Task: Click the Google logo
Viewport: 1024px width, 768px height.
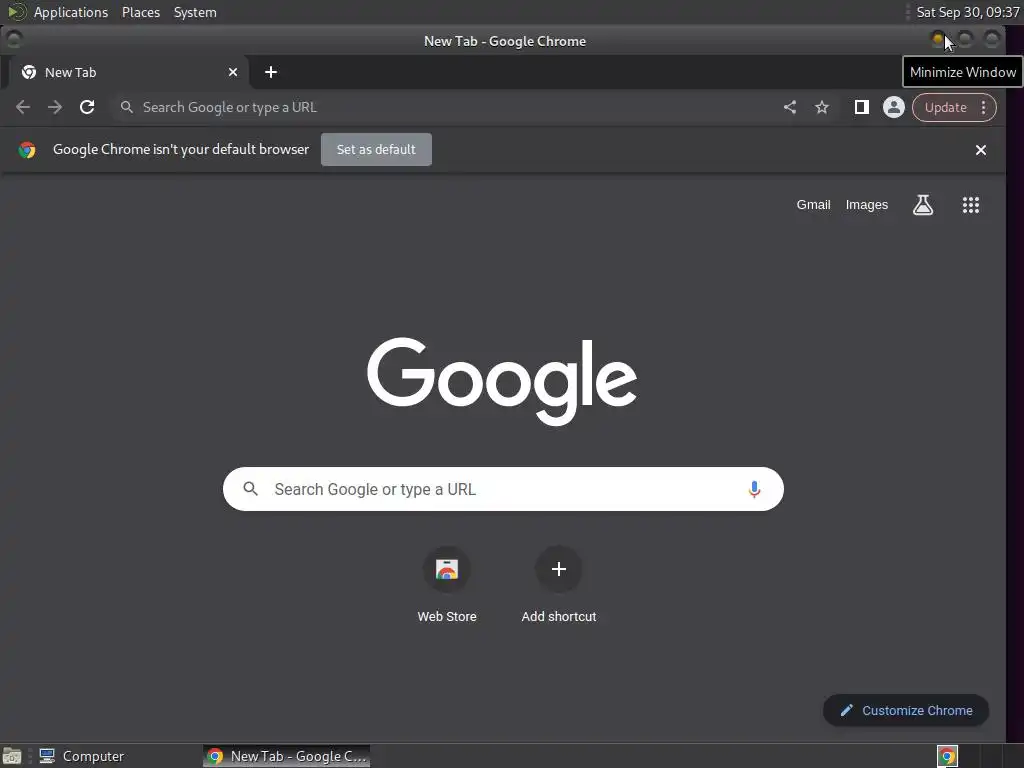Action: (x=502, y=380)
